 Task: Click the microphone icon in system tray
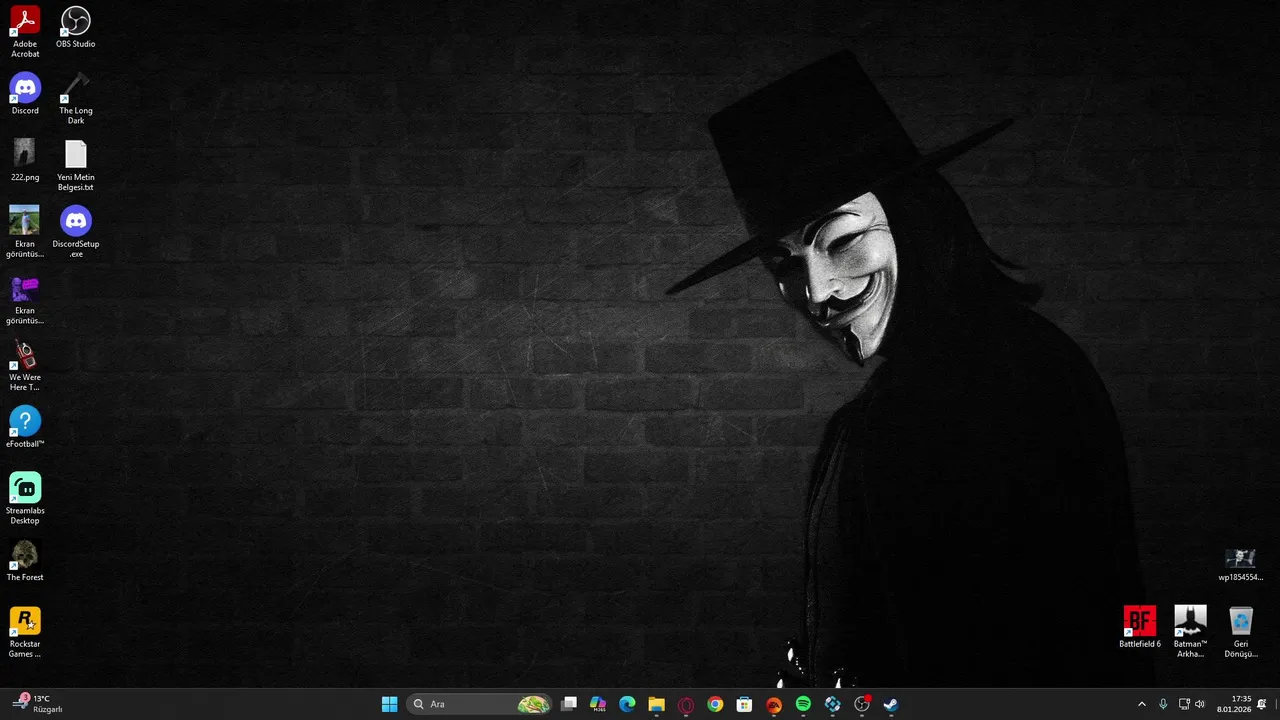pyautogui.click(x=1163, y=704)
